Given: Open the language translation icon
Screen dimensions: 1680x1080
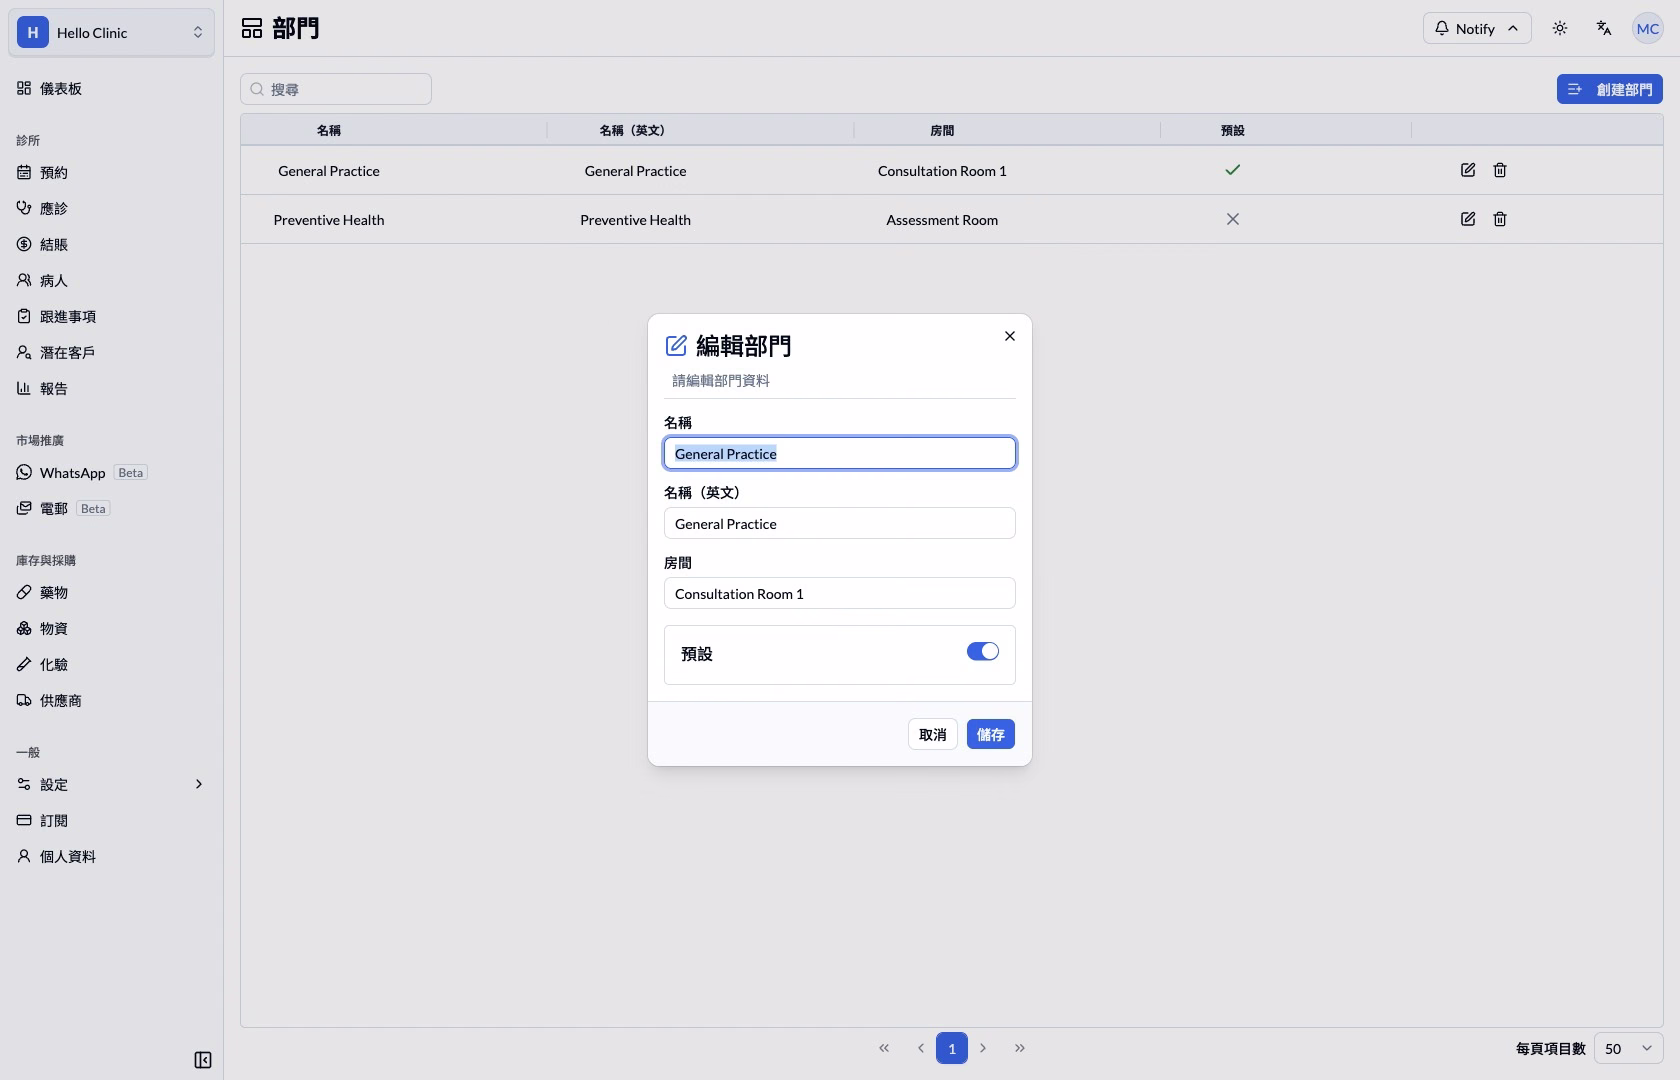Looking at the screenshot, I should point(1604,28).
